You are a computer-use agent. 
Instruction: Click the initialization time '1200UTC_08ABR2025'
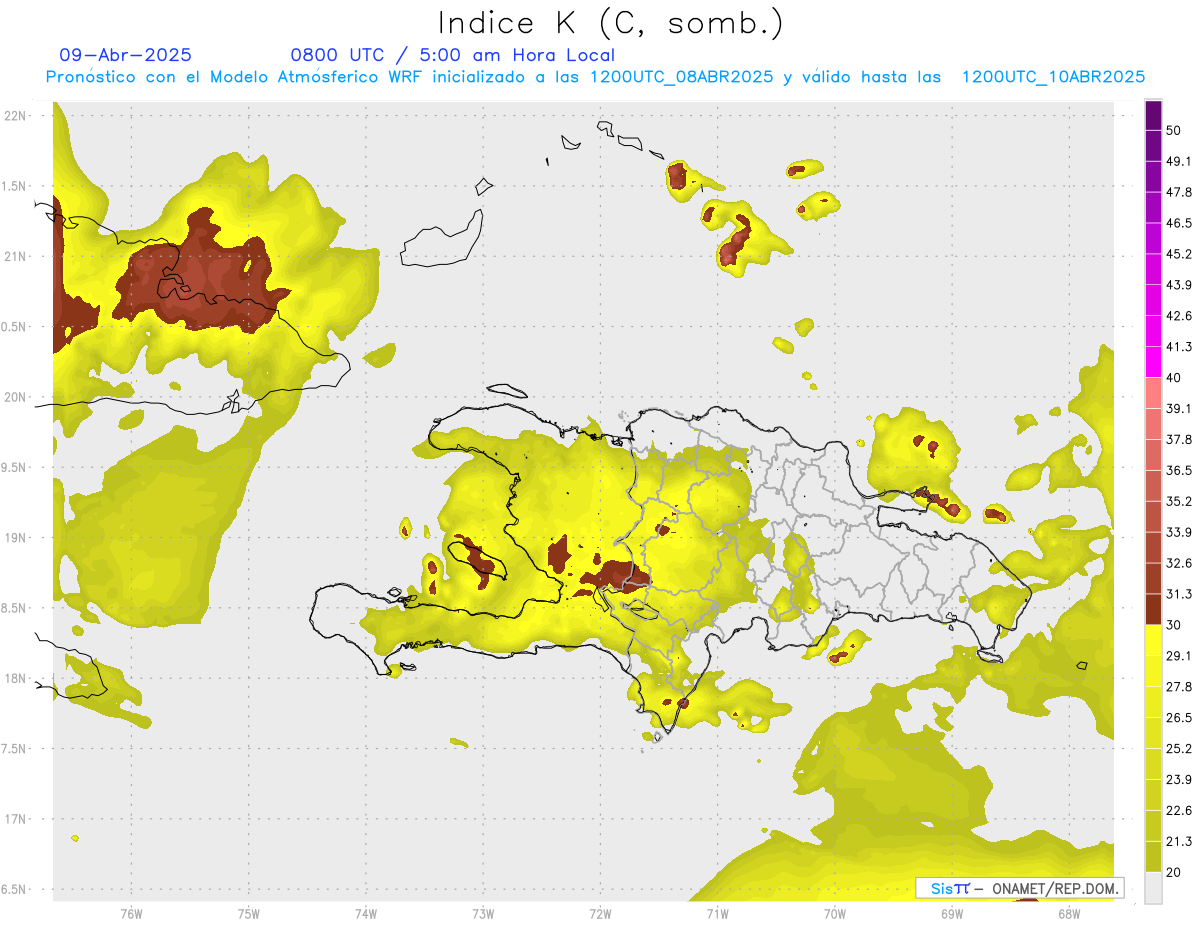pos(681,77)
